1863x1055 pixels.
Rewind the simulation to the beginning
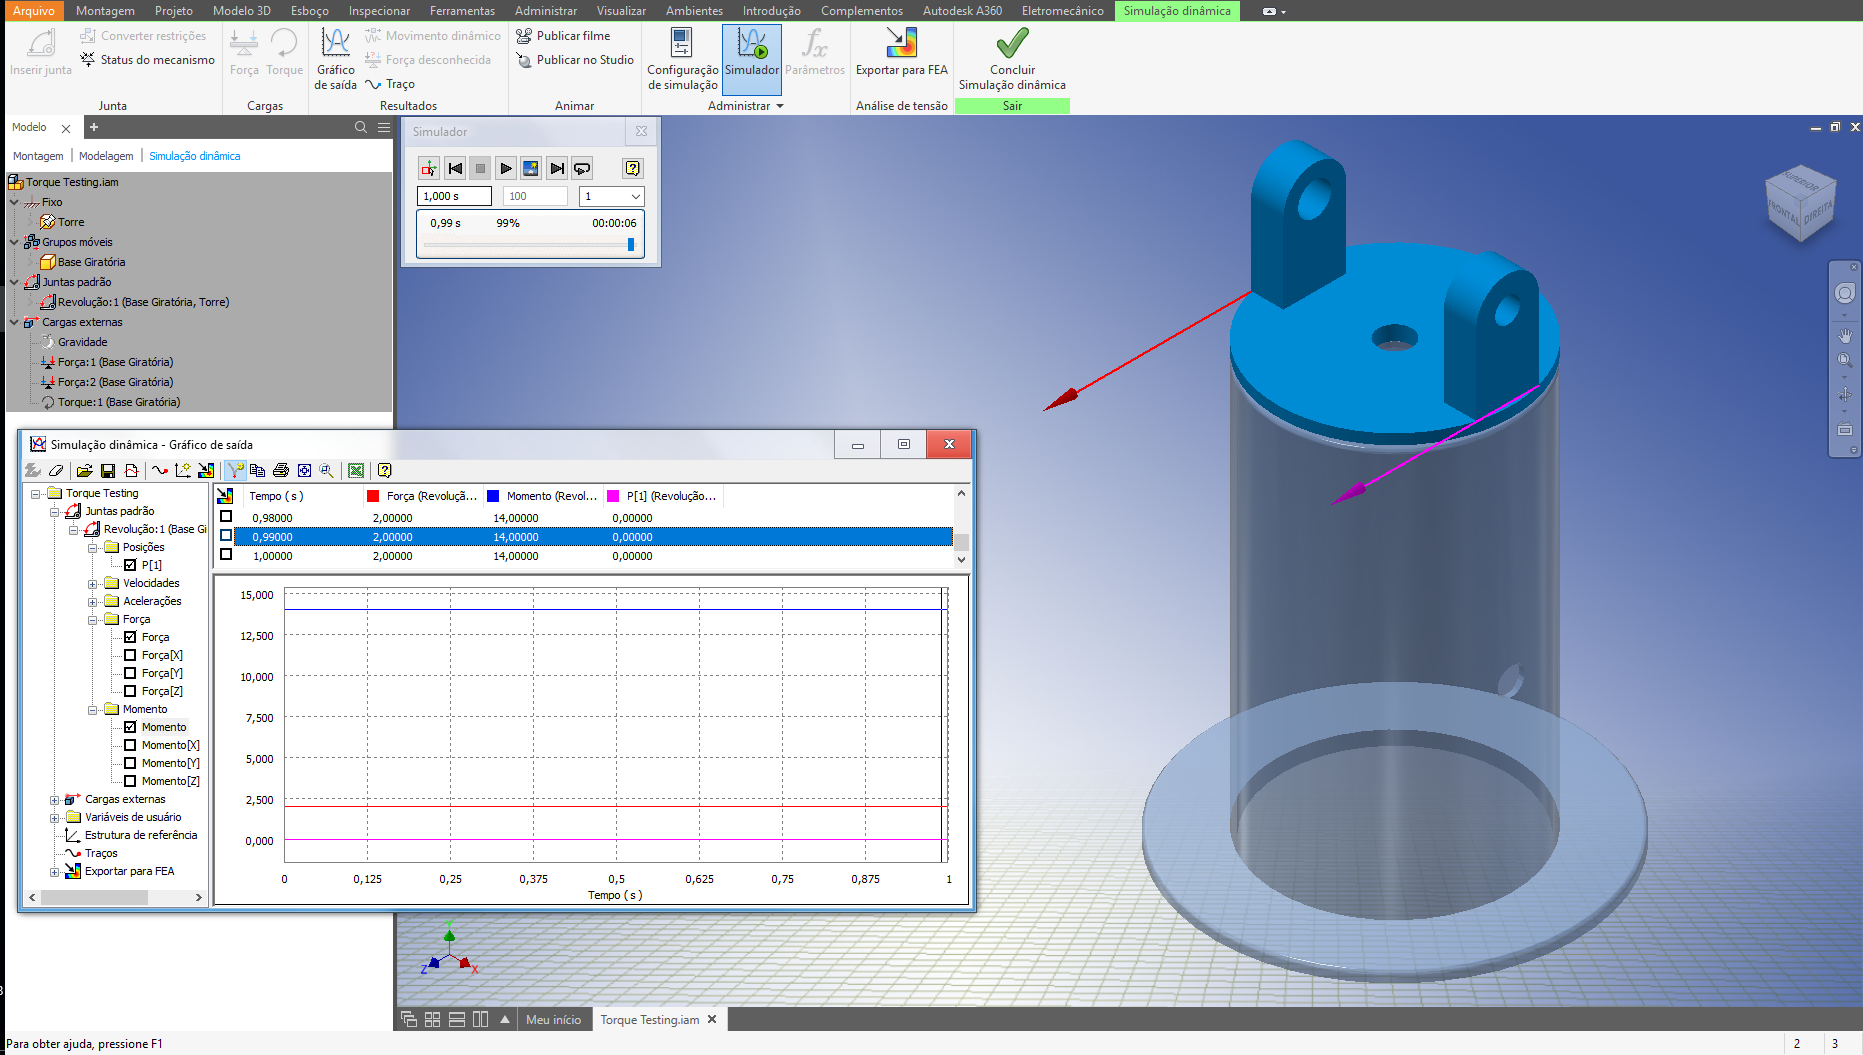click(x=455, y=168)
